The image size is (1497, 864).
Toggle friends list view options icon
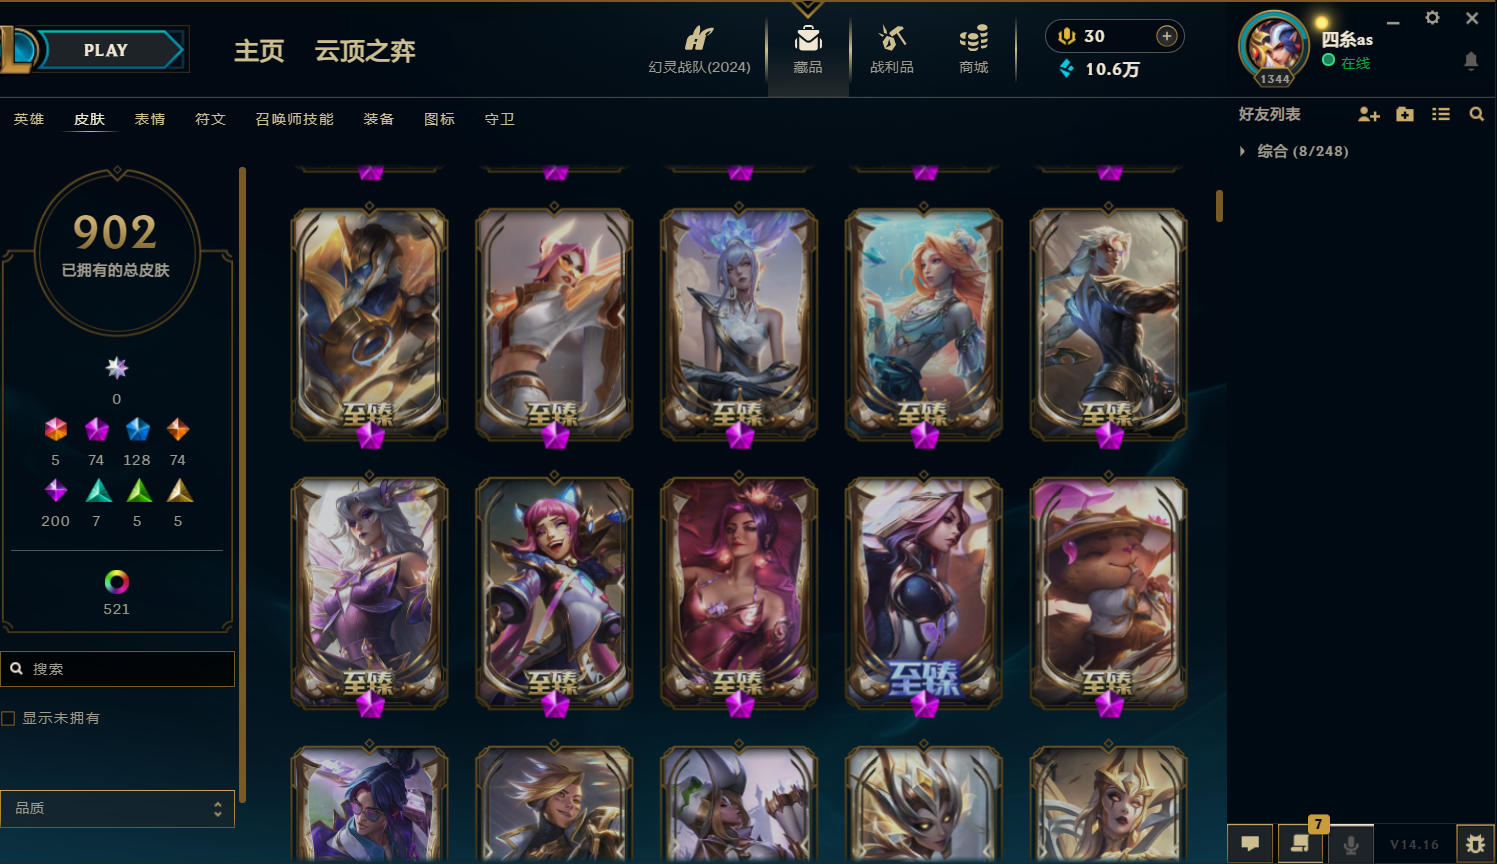click(x=1441, y=115)
